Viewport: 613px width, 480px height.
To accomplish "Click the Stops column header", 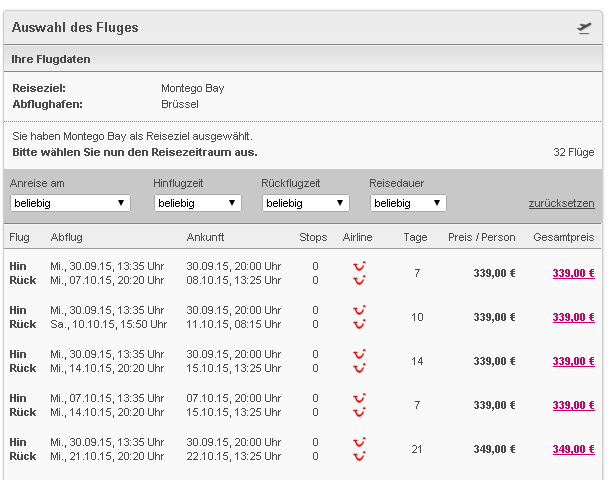I will tap(313, 237).
